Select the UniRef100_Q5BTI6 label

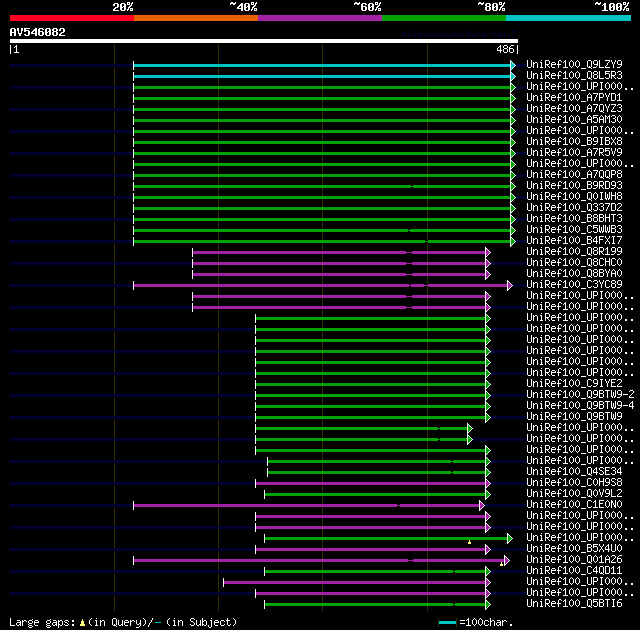[x=574, y=604]
